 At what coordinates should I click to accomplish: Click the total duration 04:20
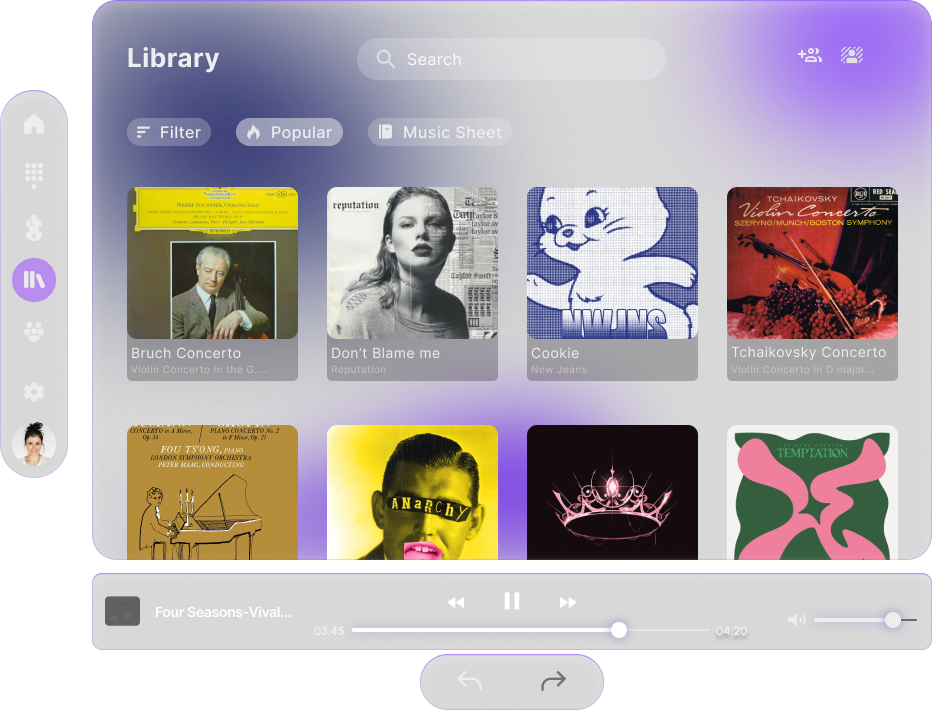click(x=732, y=631)
